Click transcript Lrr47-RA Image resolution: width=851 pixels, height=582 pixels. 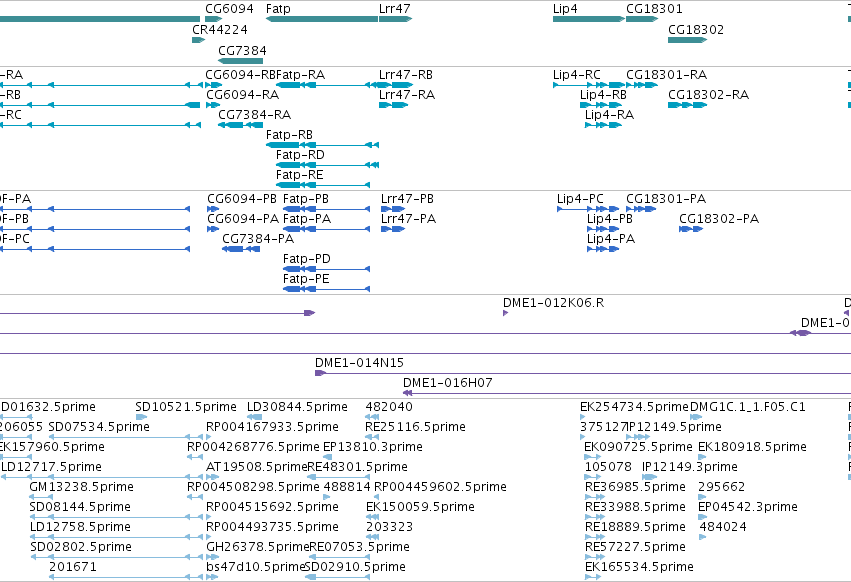tap(393, 105)
